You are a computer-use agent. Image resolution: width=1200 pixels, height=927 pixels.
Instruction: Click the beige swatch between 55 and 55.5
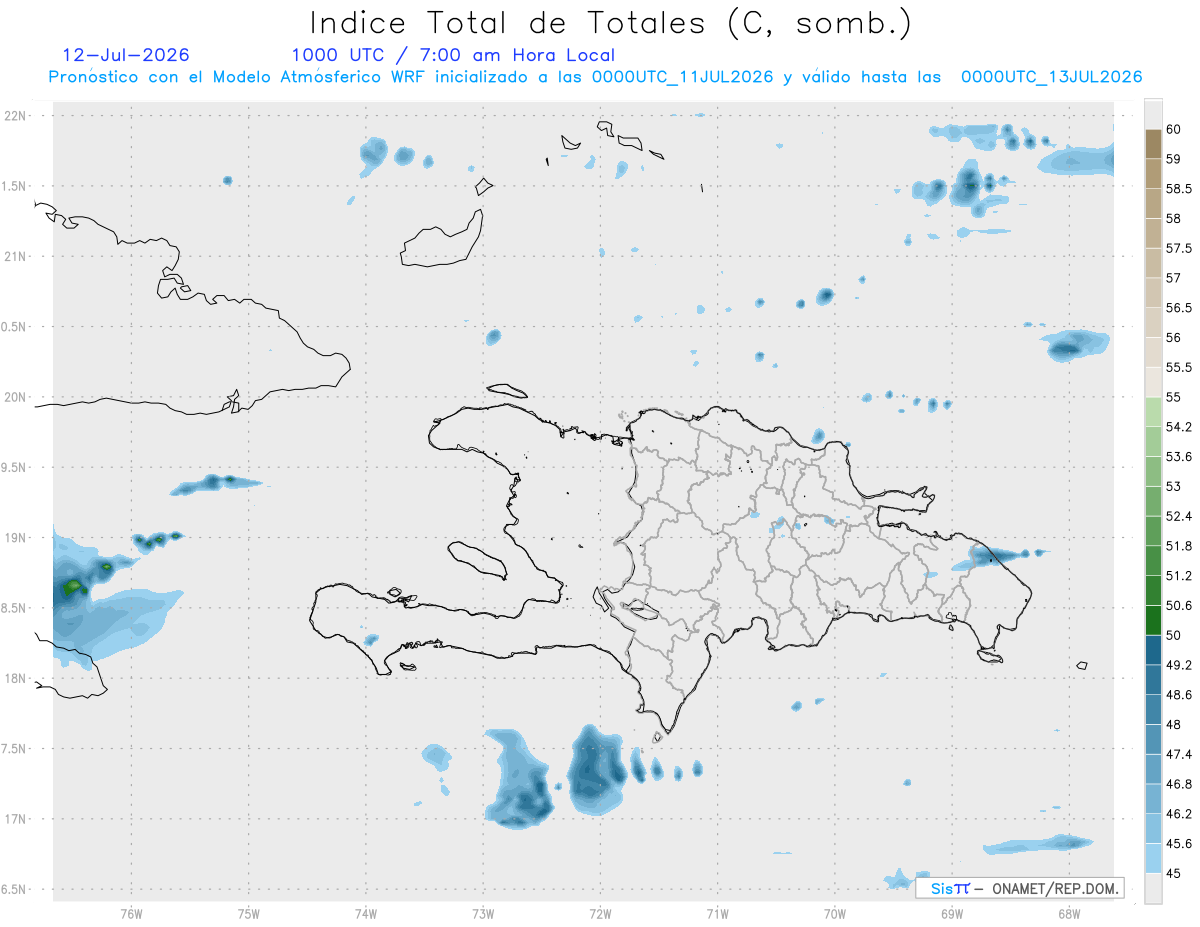click(1153, 382)
